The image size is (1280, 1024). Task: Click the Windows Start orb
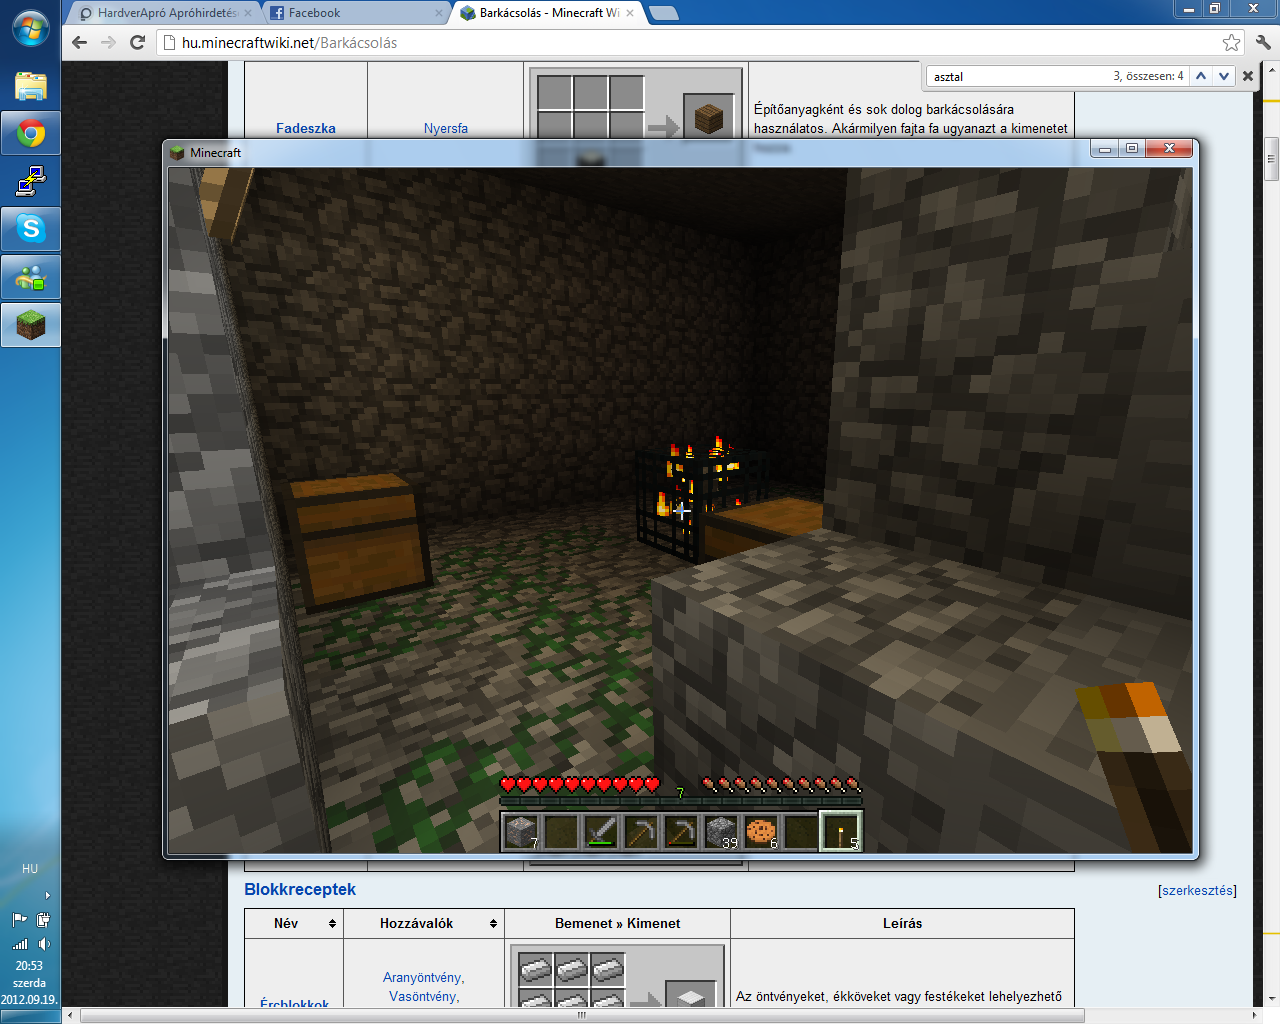(x=30, y=29)
